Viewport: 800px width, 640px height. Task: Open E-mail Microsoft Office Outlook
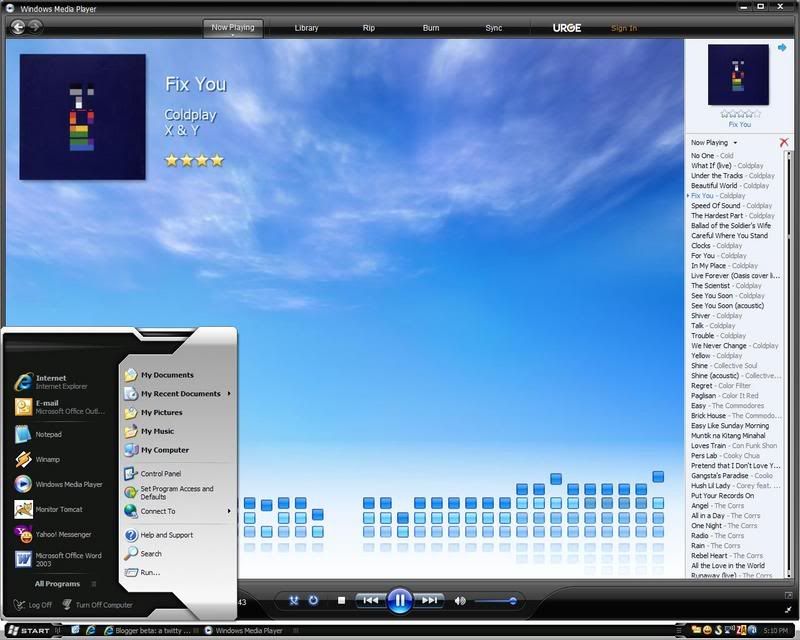tap(60, 407)
